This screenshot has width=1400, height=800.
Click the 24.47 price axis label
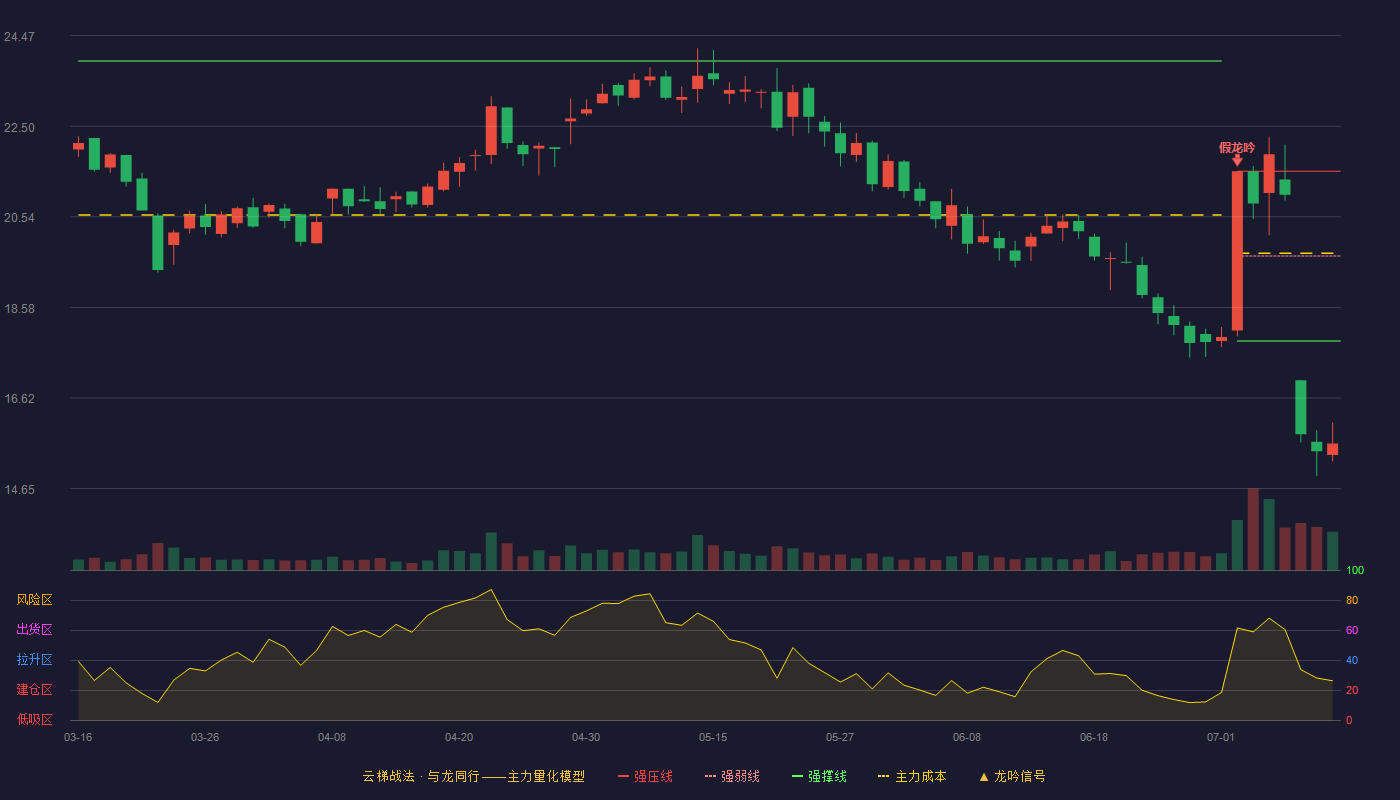pyautogui.click(x=19, y=37)
